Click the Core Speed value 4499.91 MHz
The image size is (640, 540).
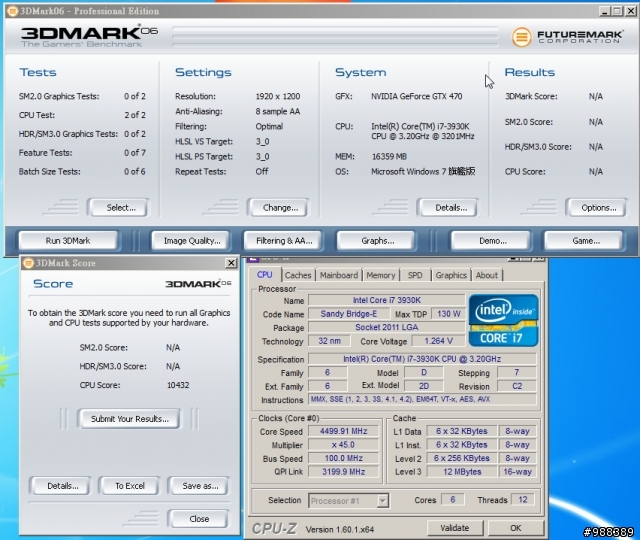[x=344, y=431]
